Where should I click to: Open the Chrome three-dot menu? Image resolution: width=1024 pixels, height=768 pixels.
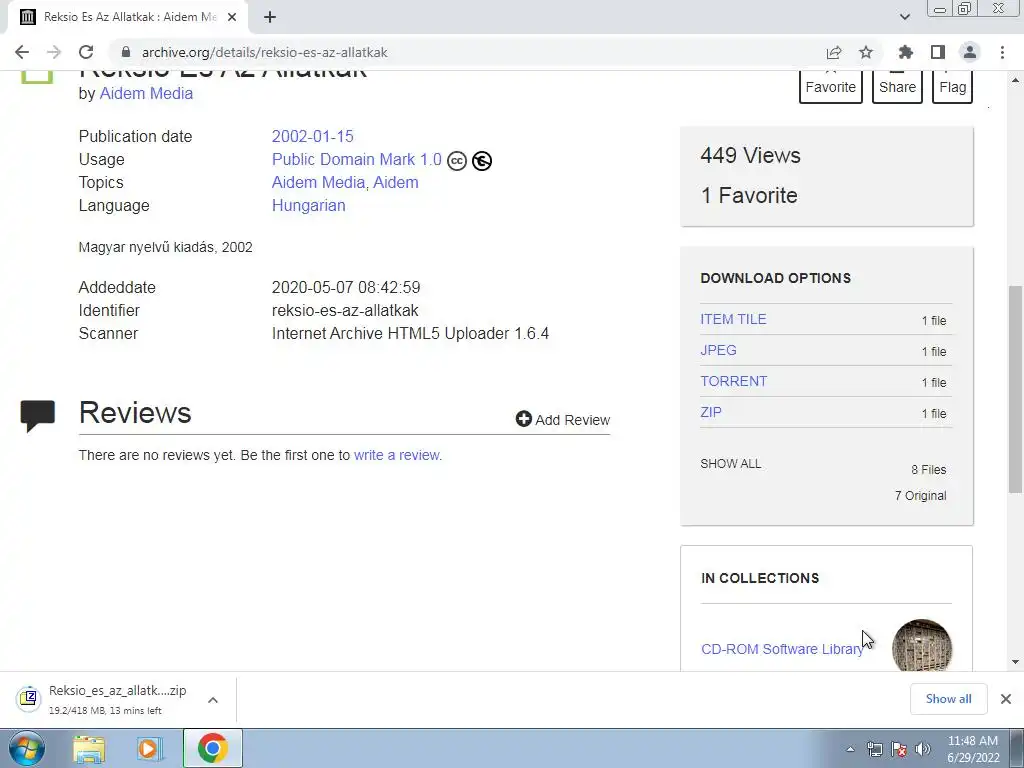click(1002, 52)
